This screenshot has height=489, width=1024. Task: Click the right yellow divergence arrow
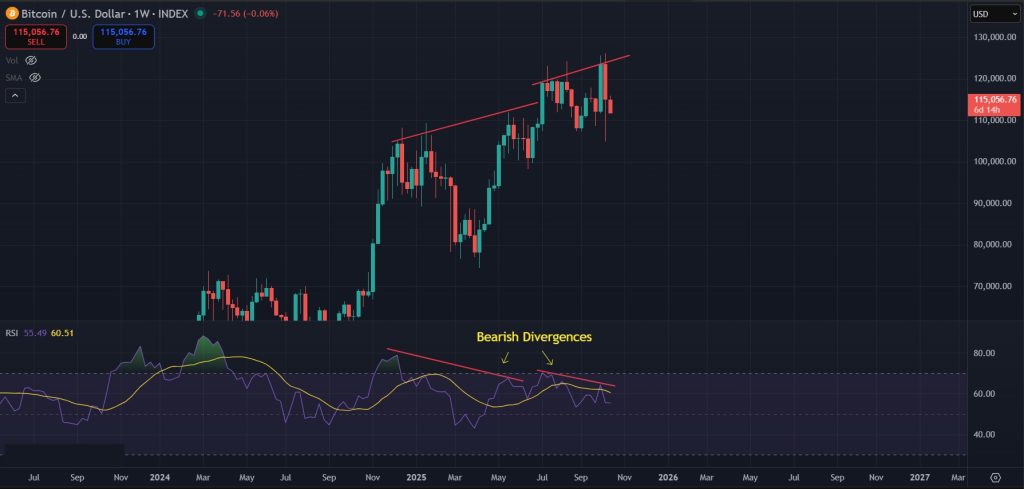(546, 357)
